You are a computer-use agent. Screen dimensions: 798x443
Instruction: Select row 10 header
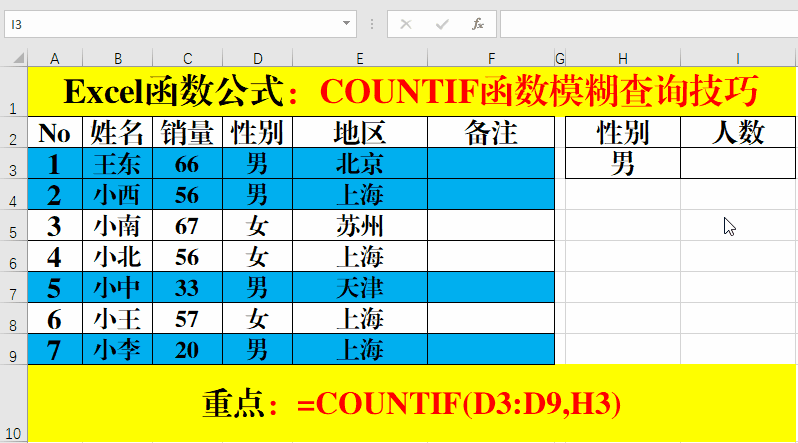(14, 403)
